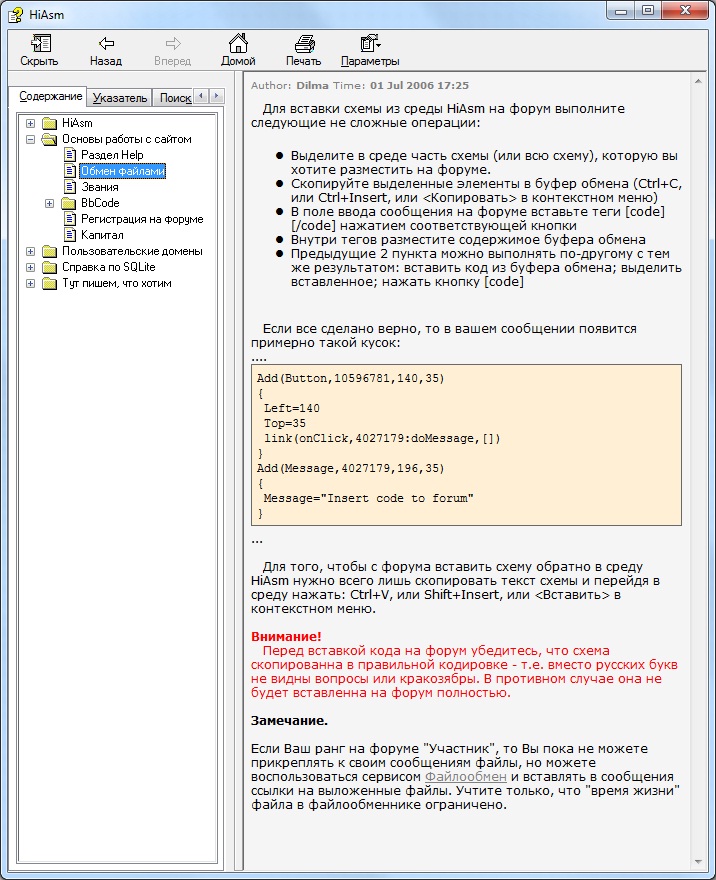Click Обмен файлами page icon
Screen dimensions: 716x880
(70, 171)
